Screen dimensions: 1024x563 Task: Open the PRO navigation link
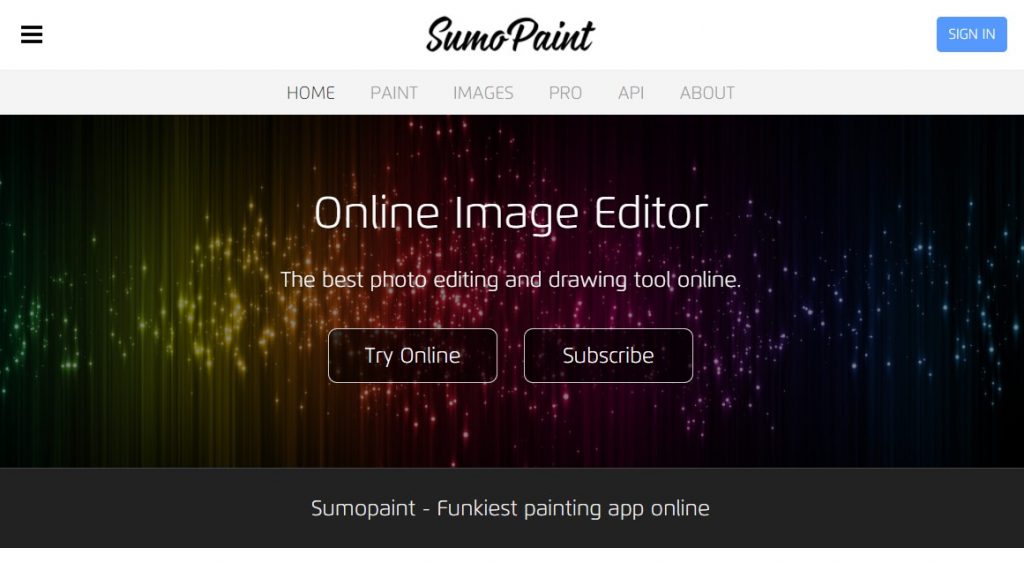click(566, 93)
